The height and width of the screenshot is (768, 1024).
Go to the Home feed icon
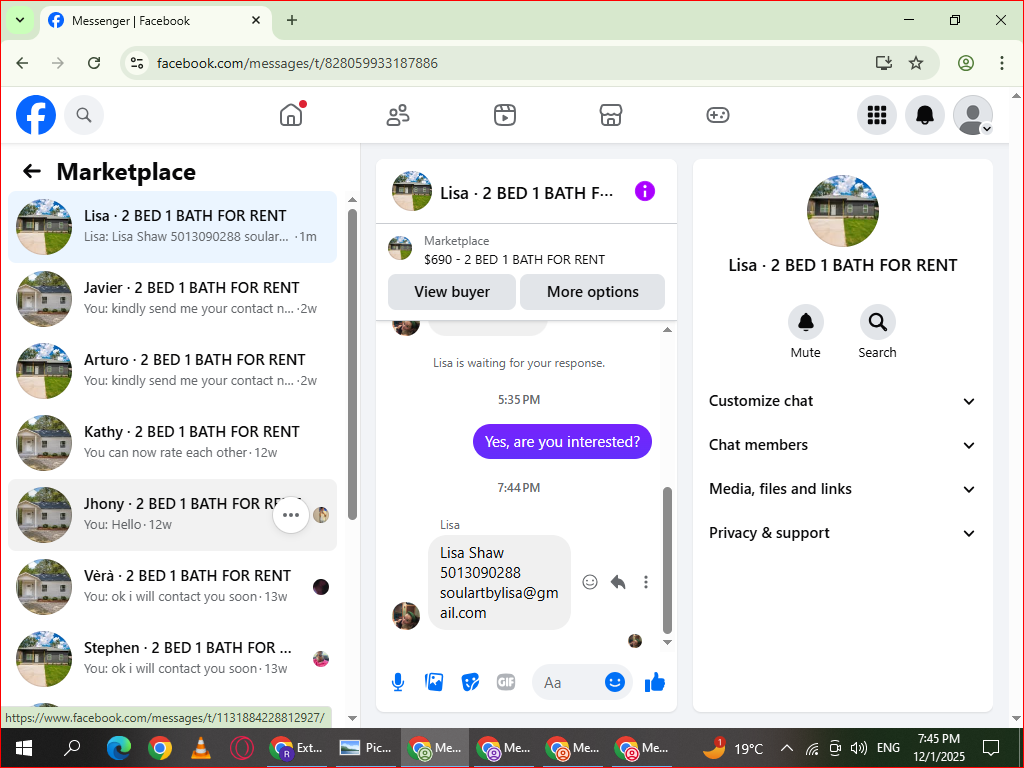click(291, 115)
